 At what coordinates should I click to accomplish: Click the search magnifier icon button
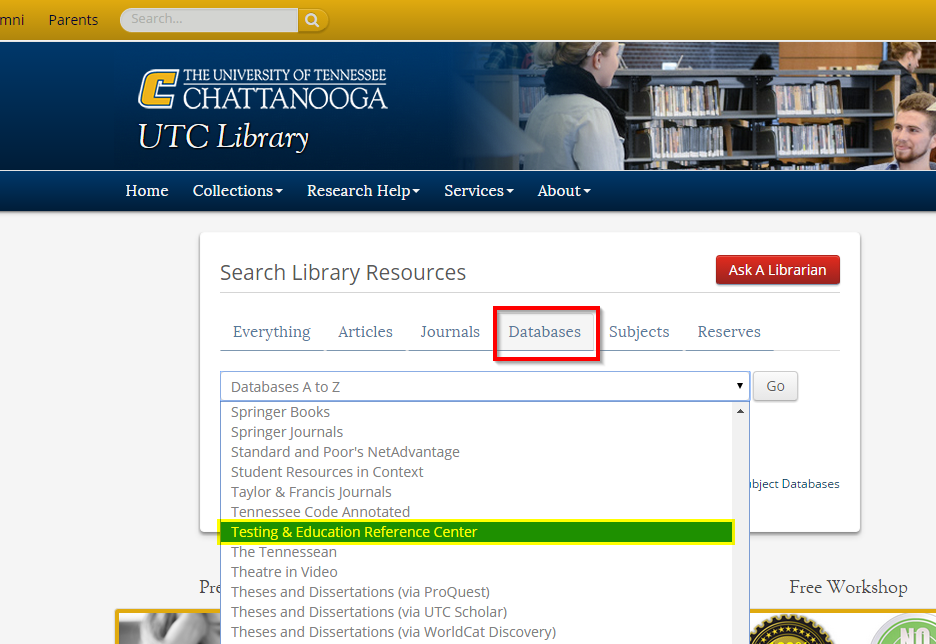point(313,20)
